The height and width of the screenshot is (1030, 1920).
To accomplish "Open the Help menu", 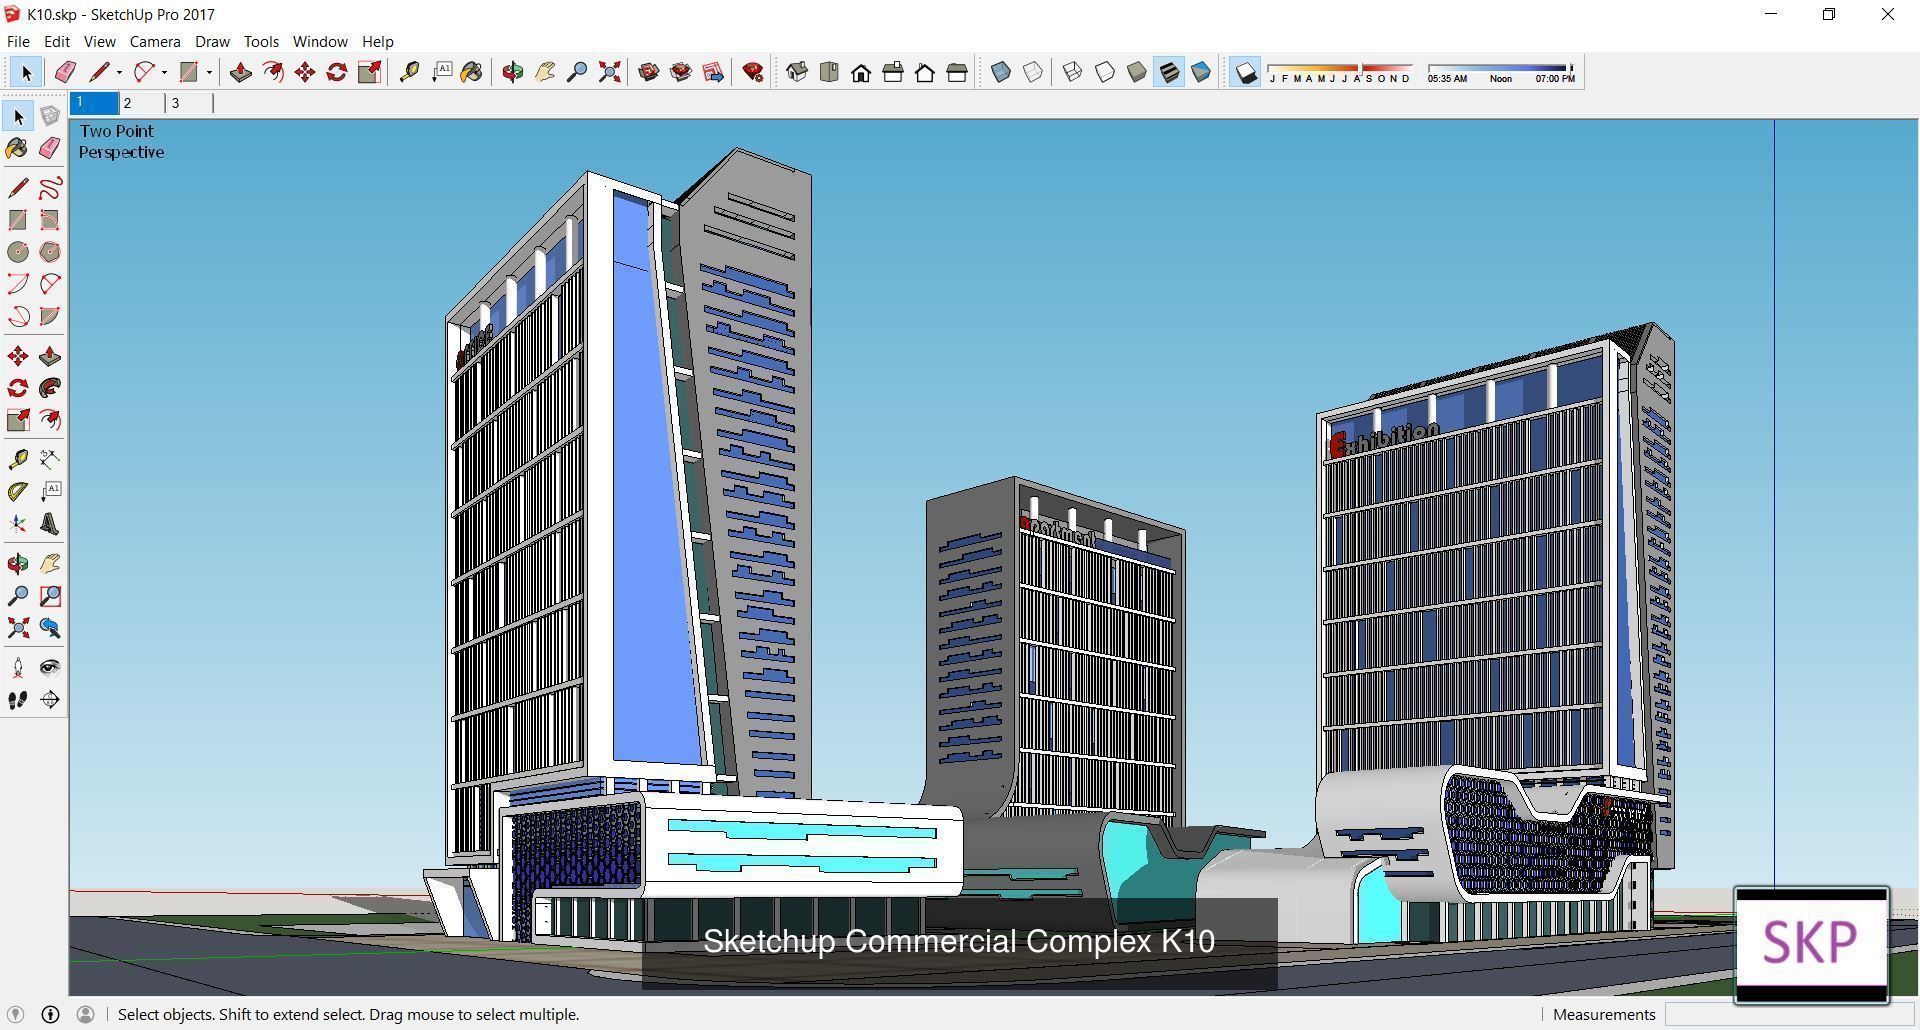I will (377, 41).
